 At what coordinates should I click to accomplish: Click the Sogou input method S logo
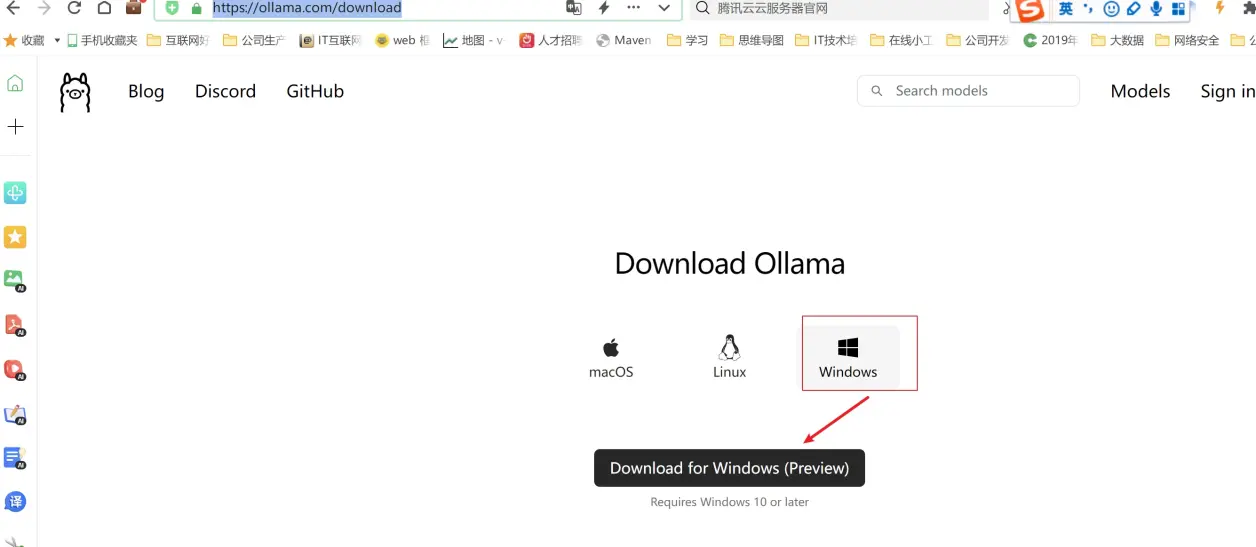[x=1030, y=10]
